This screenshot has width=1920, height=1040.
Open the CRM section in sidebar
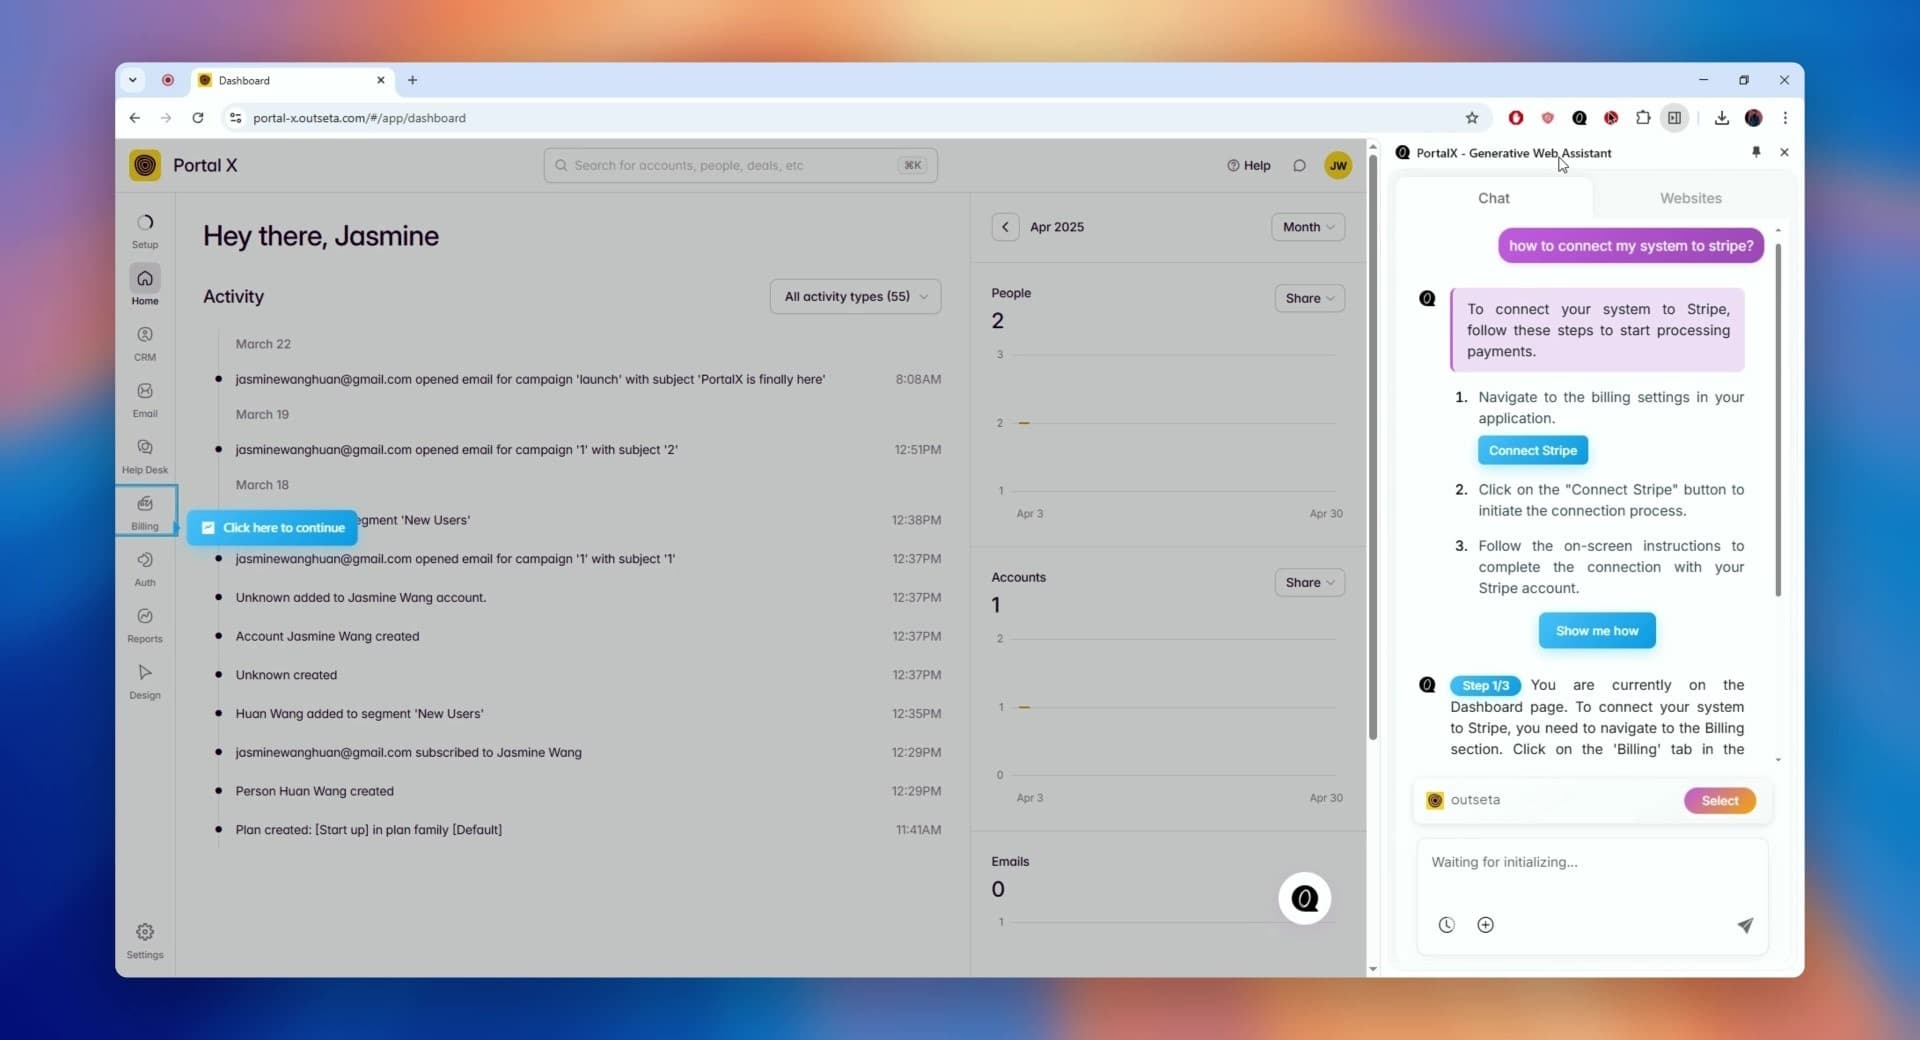145,342
